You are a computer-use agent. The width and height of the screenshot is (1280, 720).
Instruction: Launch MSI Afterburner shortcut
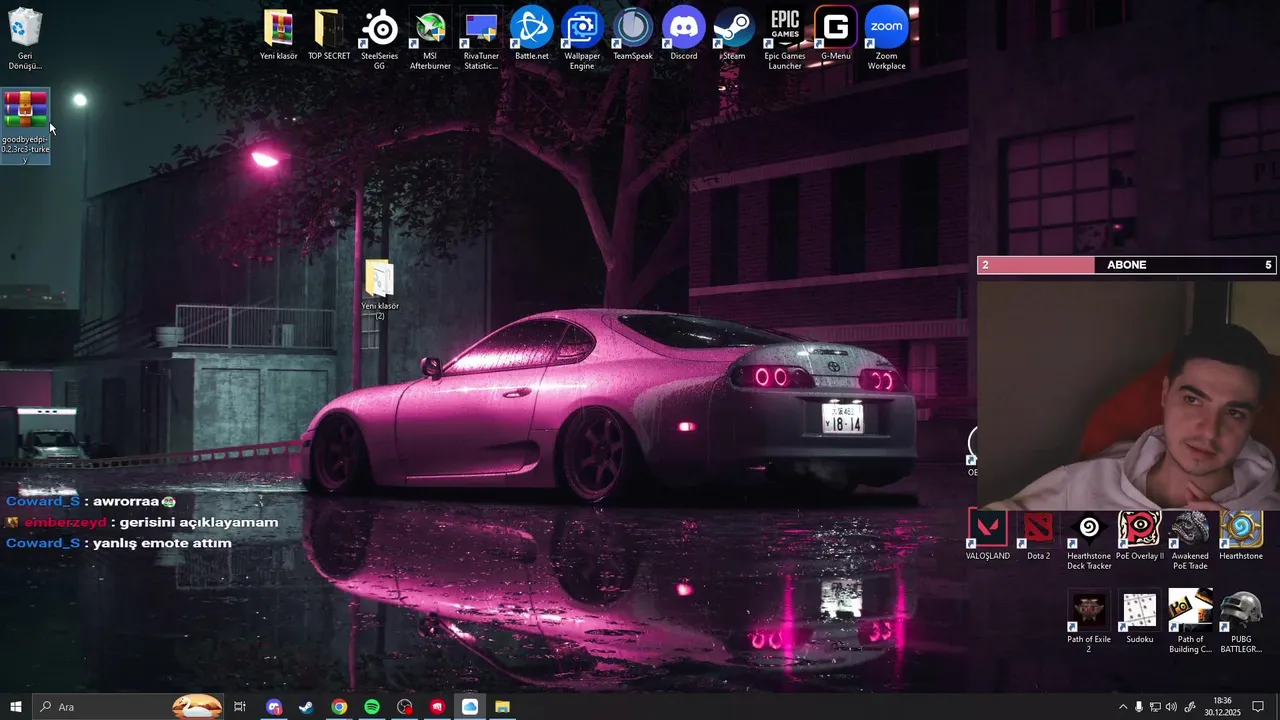(x=430, y=39)
